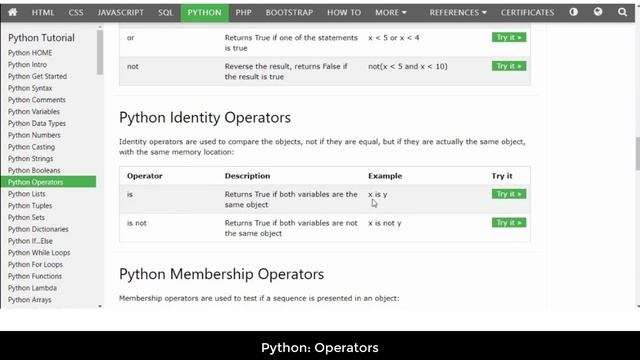Click the sidebar scroll down arrow
Viewport: 640px width, 360px height.
(x=100, y=306)
